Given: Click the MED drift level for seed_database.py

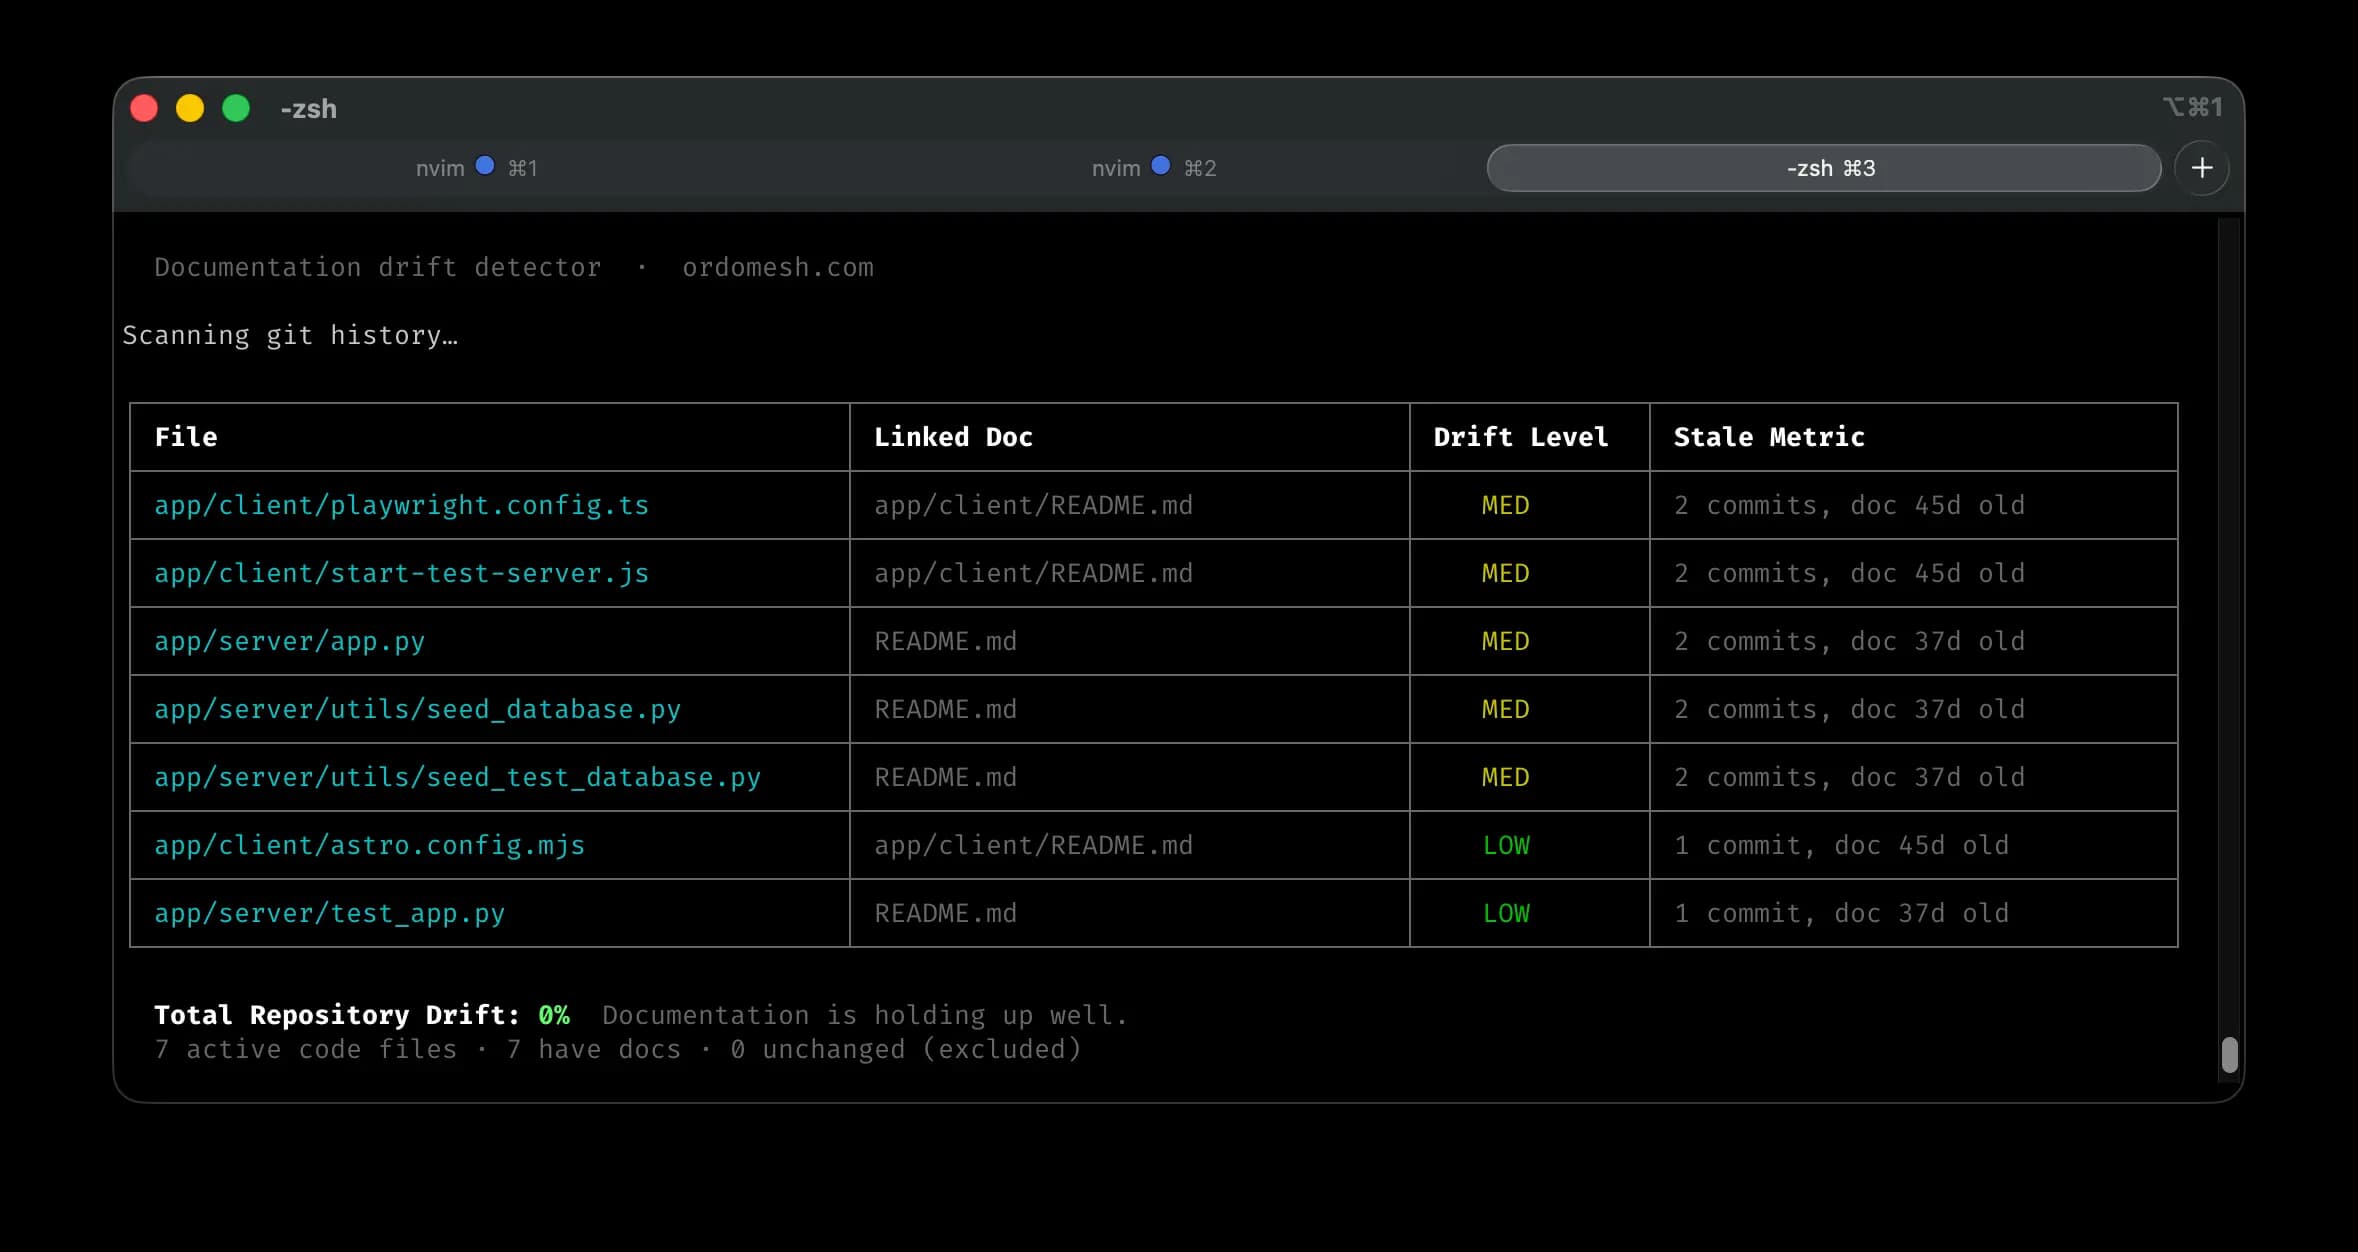Looking at the screenshot, I should tap(1505, 709).
